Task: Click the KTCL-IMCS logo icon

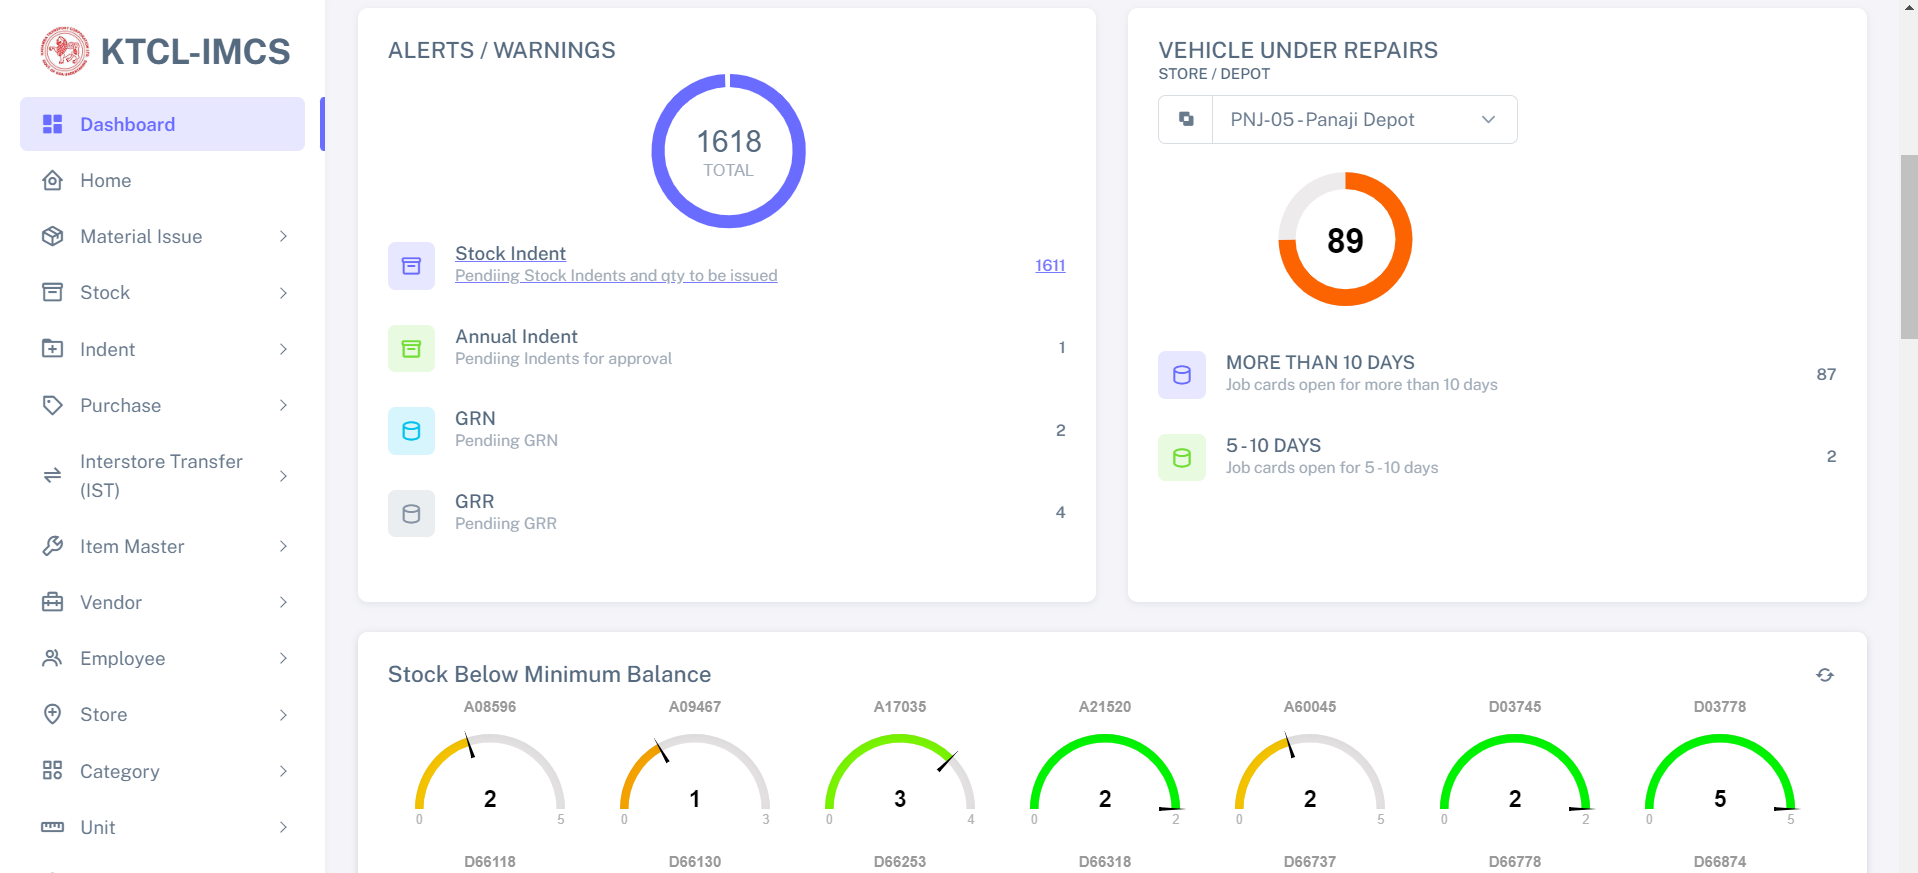Action: tap(65, 51)
